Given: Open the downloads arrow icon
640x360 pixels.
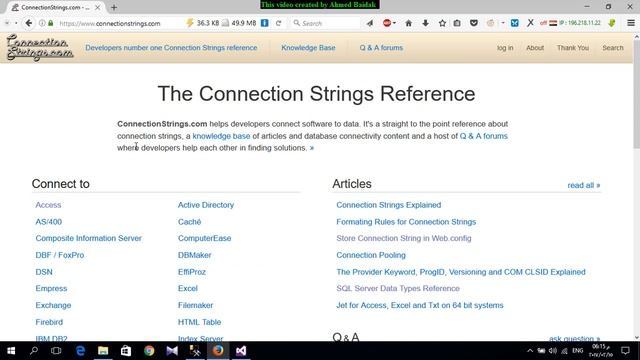Looking at the screenshot, I should tap(425, 23).
